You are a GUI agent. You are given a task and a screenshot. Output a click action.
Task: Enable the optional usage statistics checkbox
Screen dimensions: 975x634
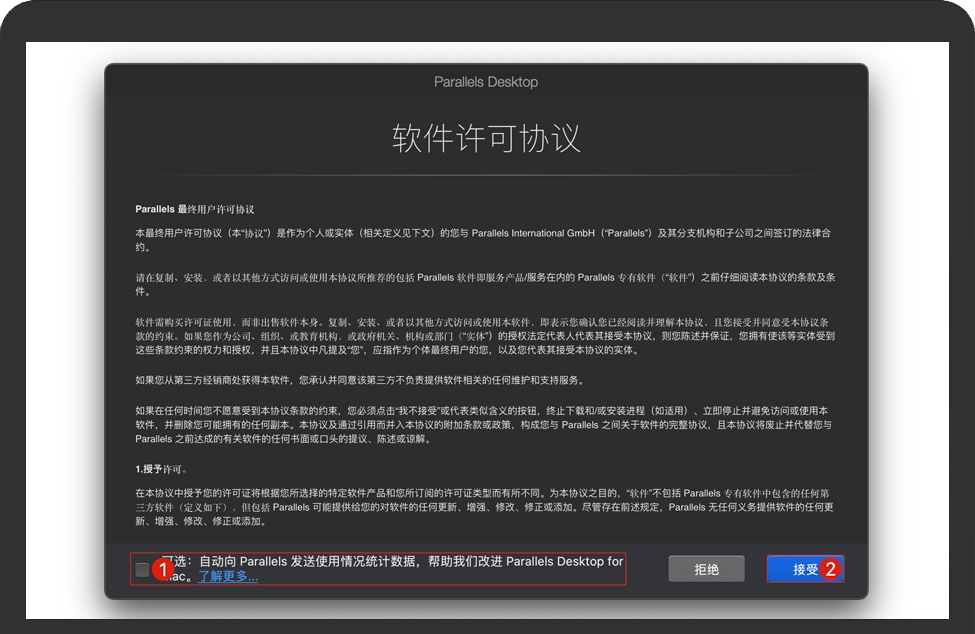pyautogui.click(x=142, y=569)
